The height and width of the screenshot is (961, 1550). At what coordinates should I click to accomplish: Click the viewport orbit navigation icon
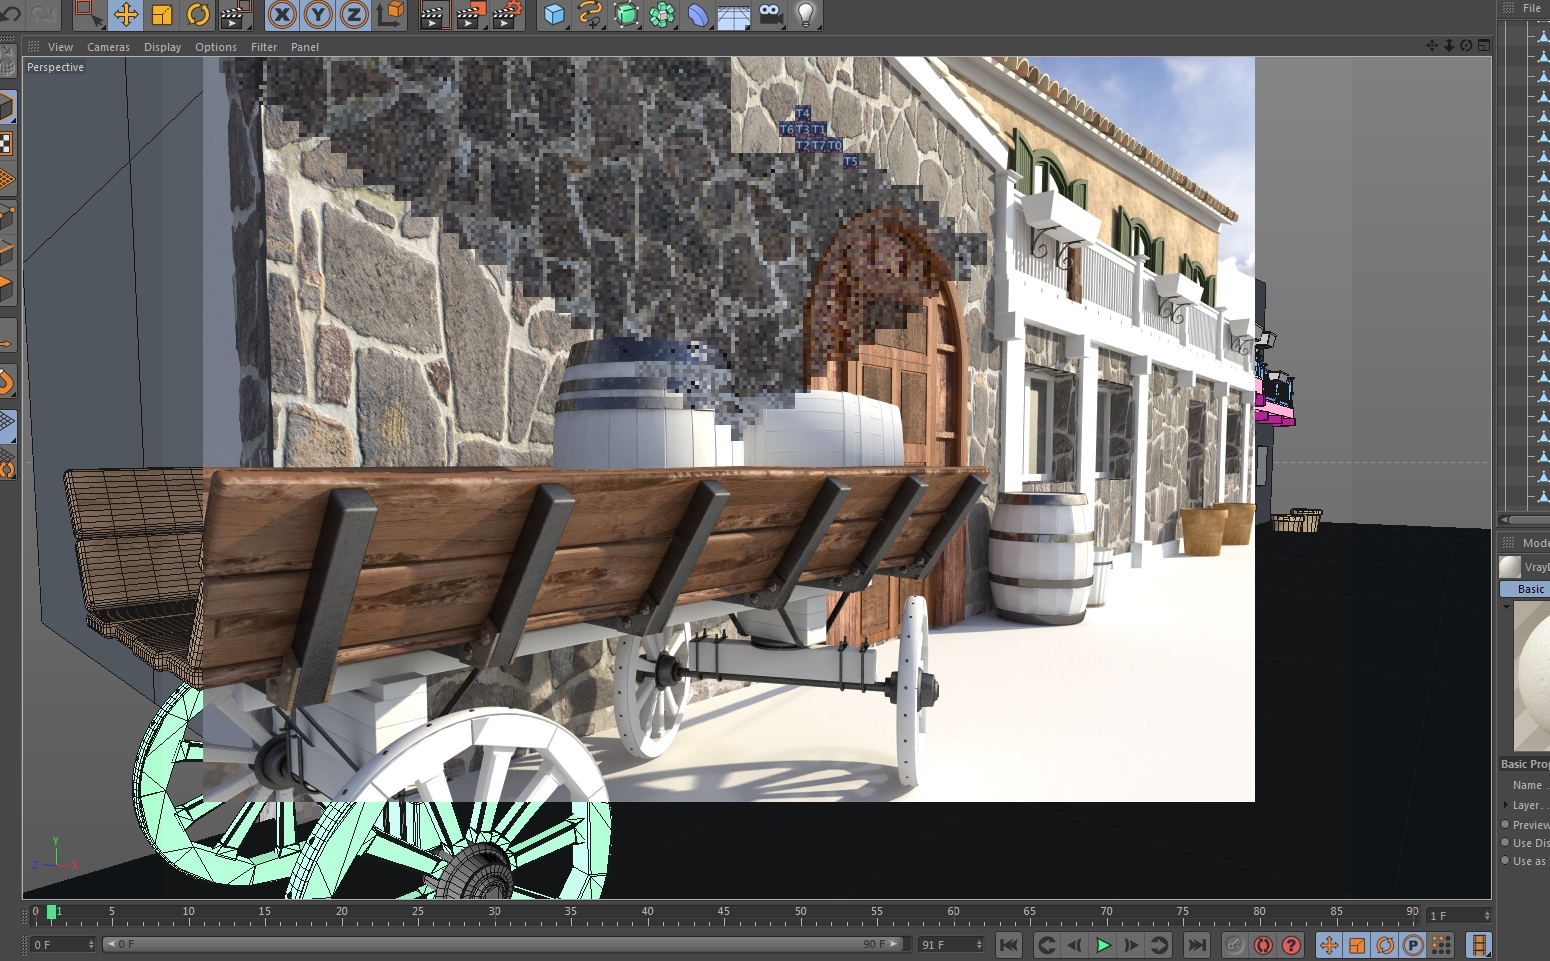tap(1466, 46)
